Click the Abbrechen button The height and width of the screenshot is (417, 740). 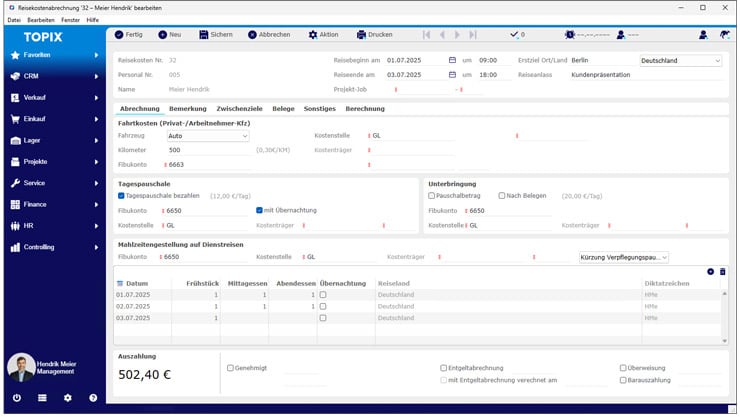coord(267,34)
